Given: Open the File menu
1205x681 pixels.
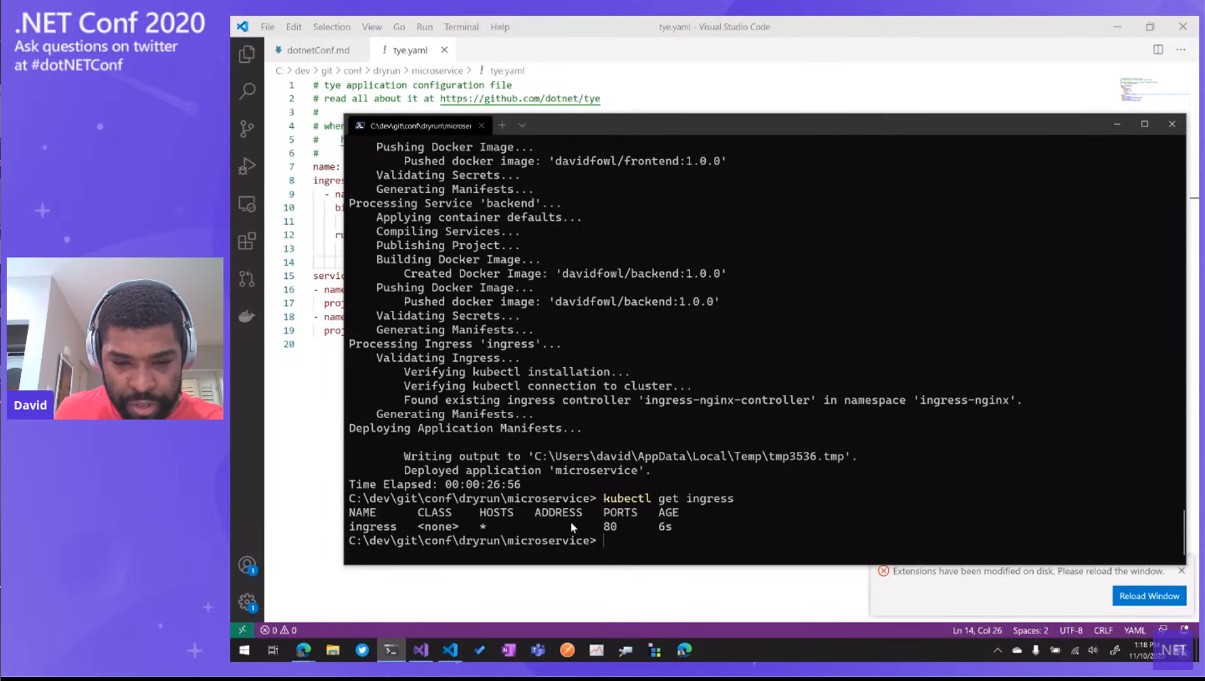Looking at the screenshot, I should coord(267,27).
